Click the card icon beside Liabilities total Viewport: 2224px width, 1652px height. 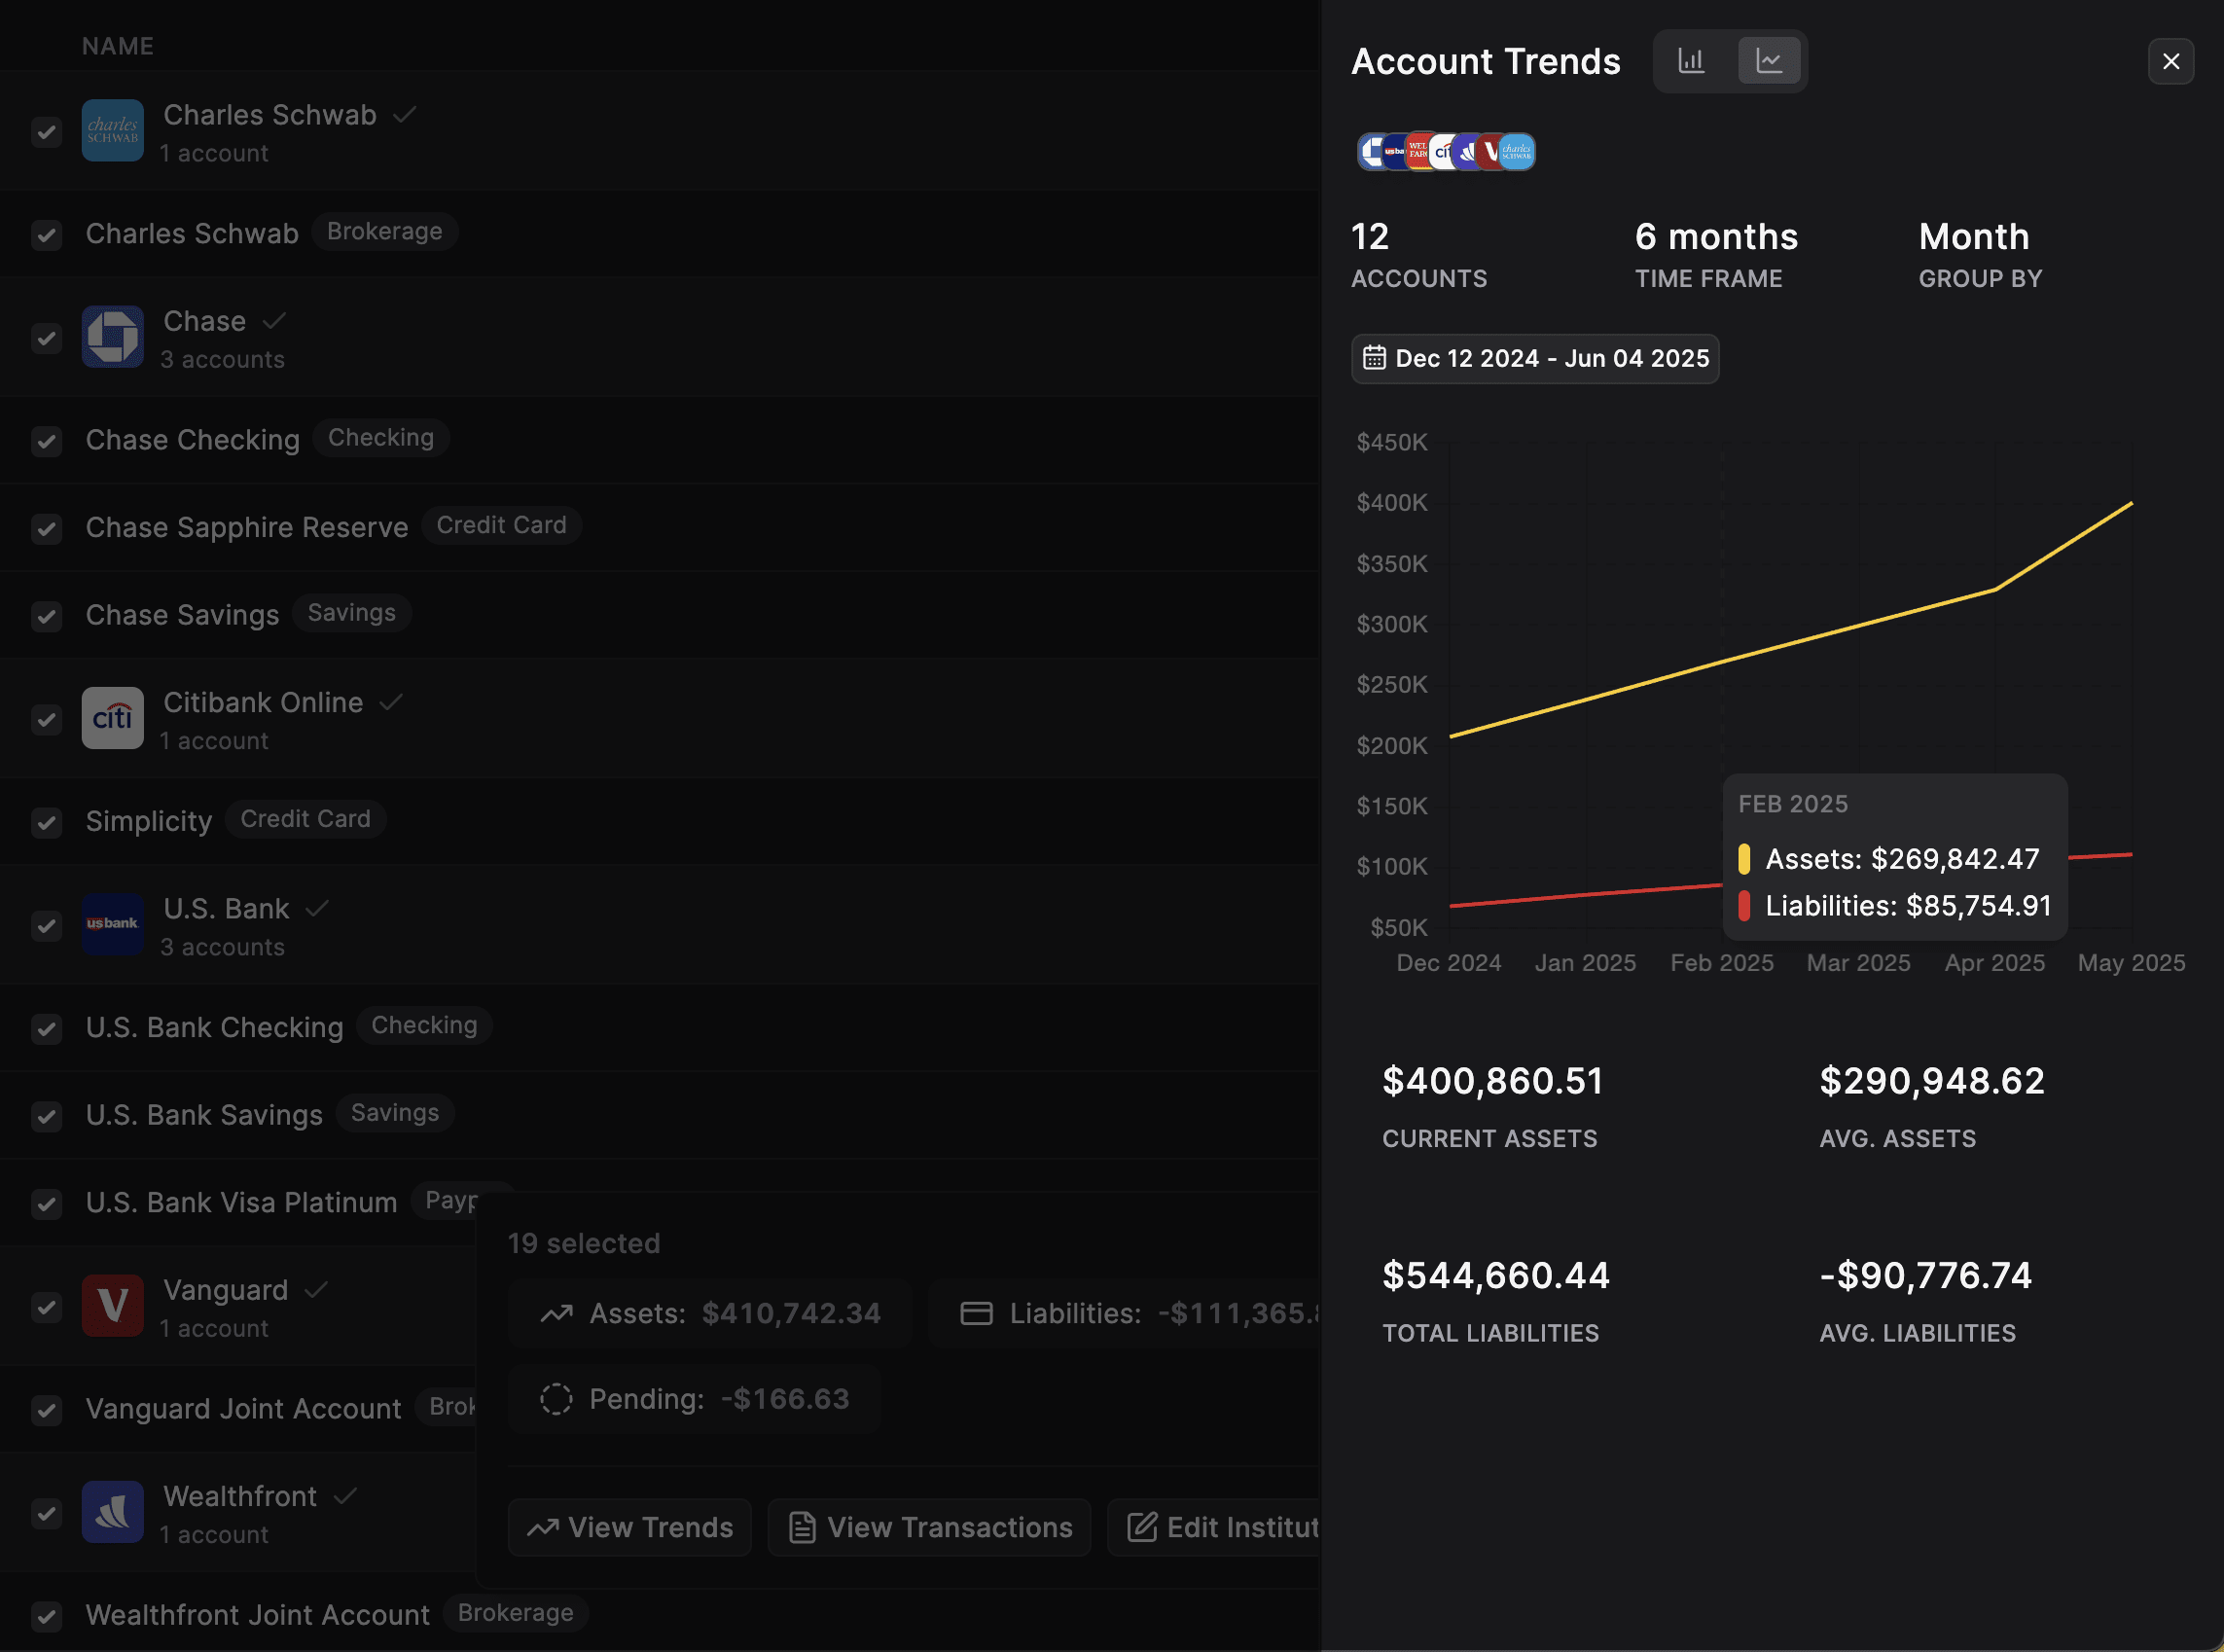tap(976, 1313)
